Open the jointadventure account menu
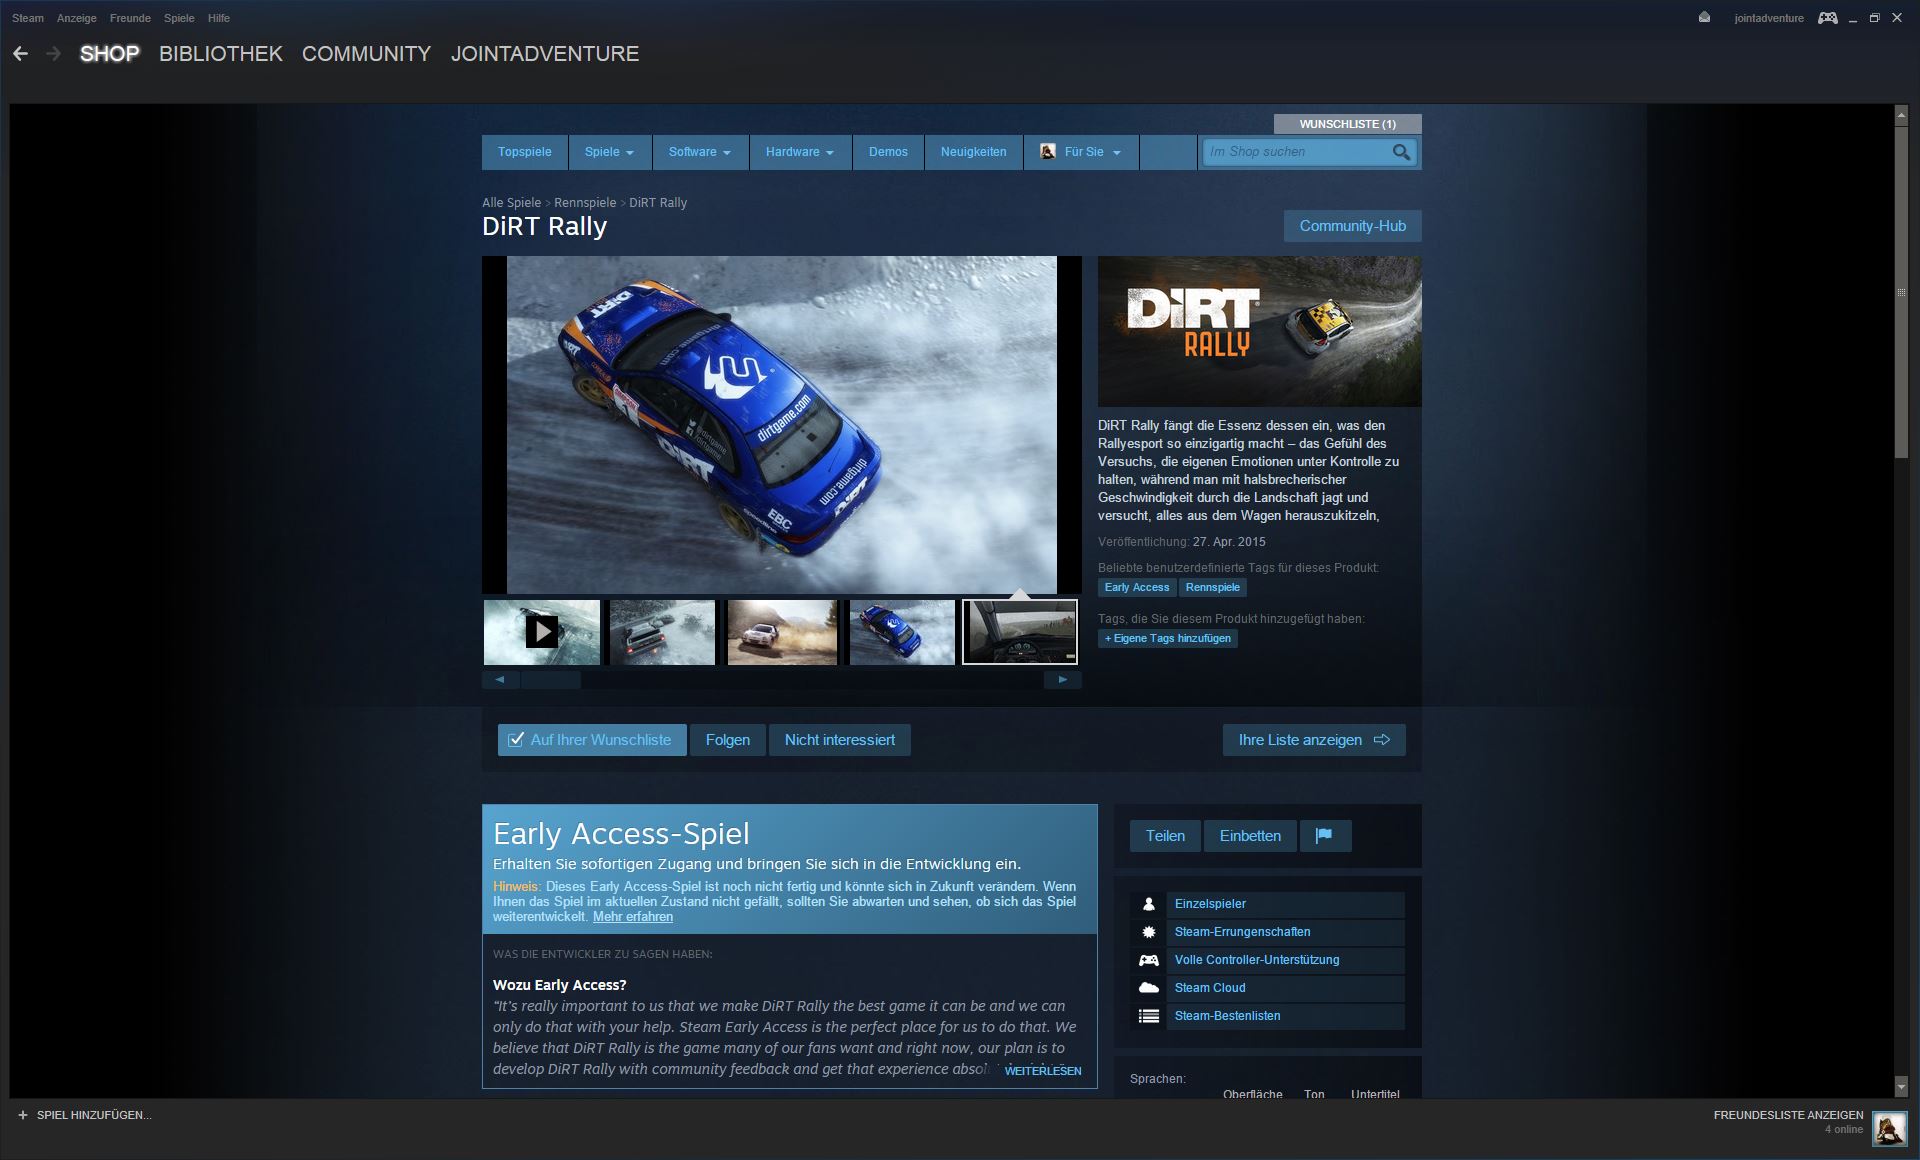Viewport: 1920px width, 1160px height. (x=1768, y=18)
